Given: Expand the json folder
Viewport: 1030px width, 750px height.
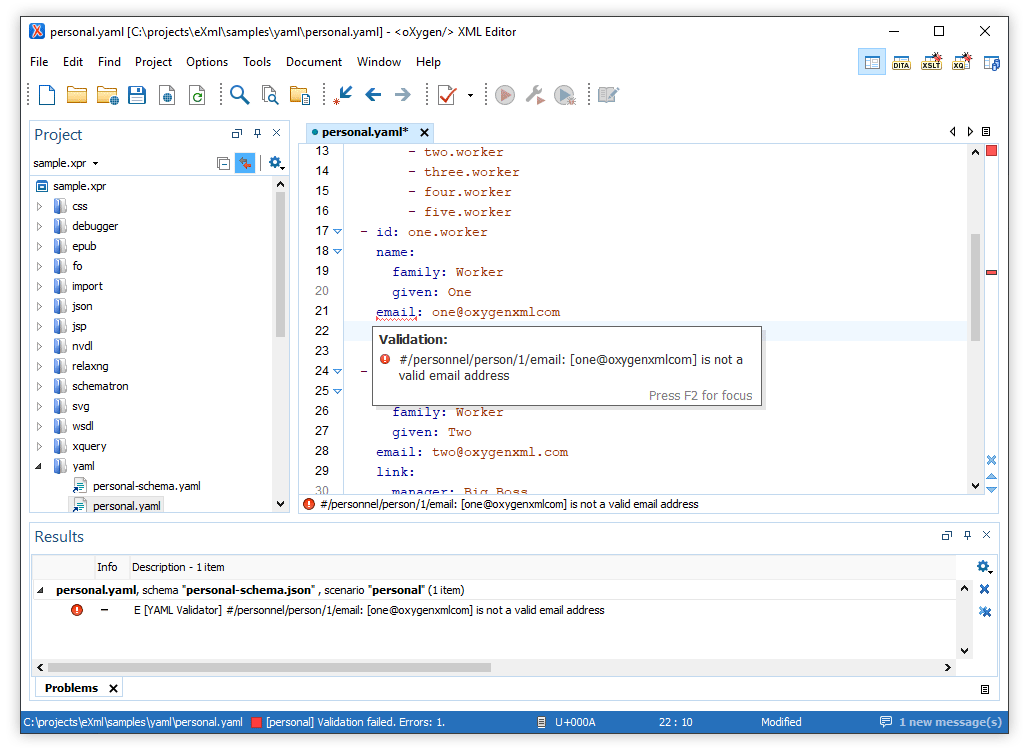Looking at the screenshot, I should coord(39,306).
